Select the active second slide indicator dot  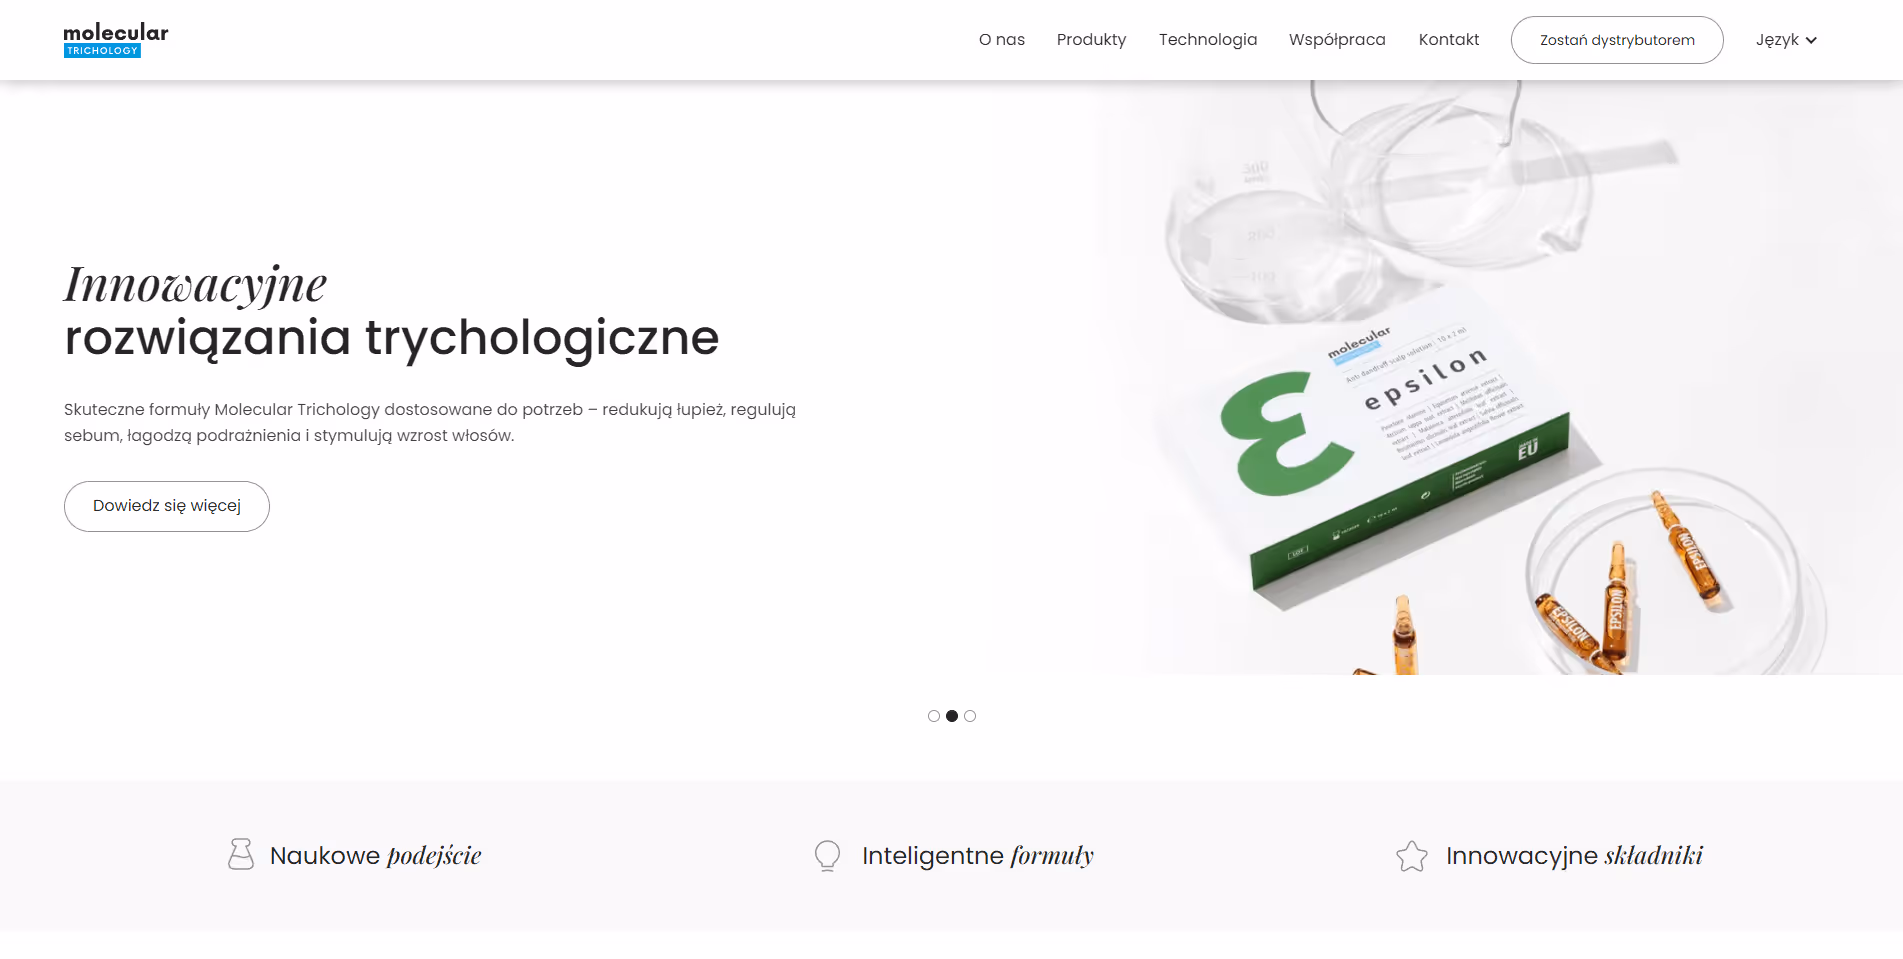pyautogui.click(x=952, y=716)
